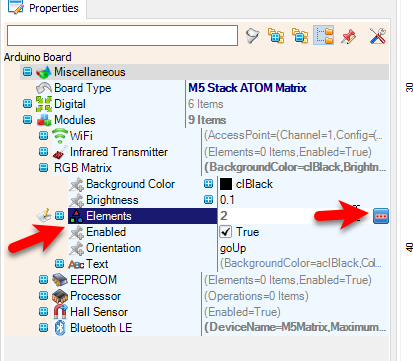Expand the Elements property
Screen dimensions: 413x361
click(x=59, y=216)
